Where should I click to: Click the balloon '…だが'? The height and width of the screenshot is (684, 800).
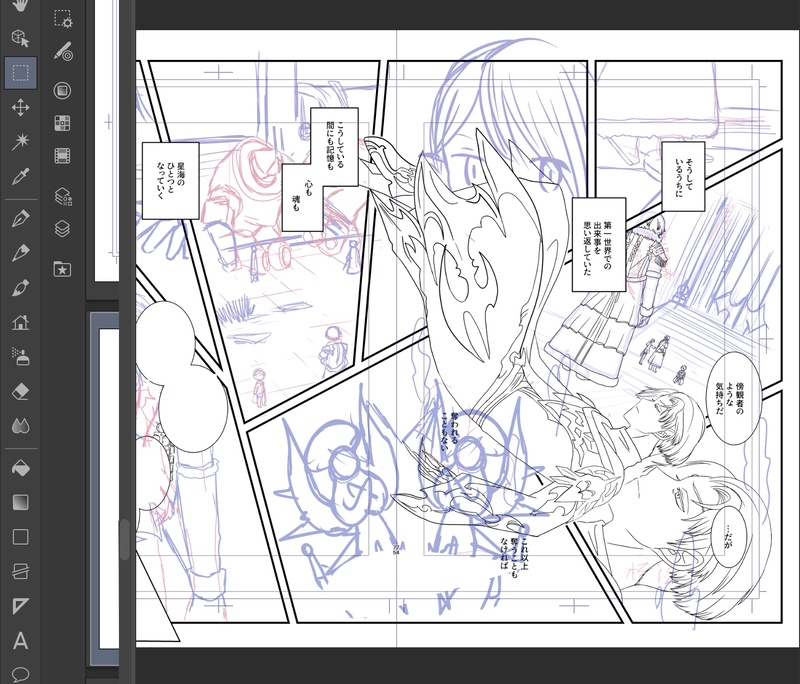coord(728,538)
